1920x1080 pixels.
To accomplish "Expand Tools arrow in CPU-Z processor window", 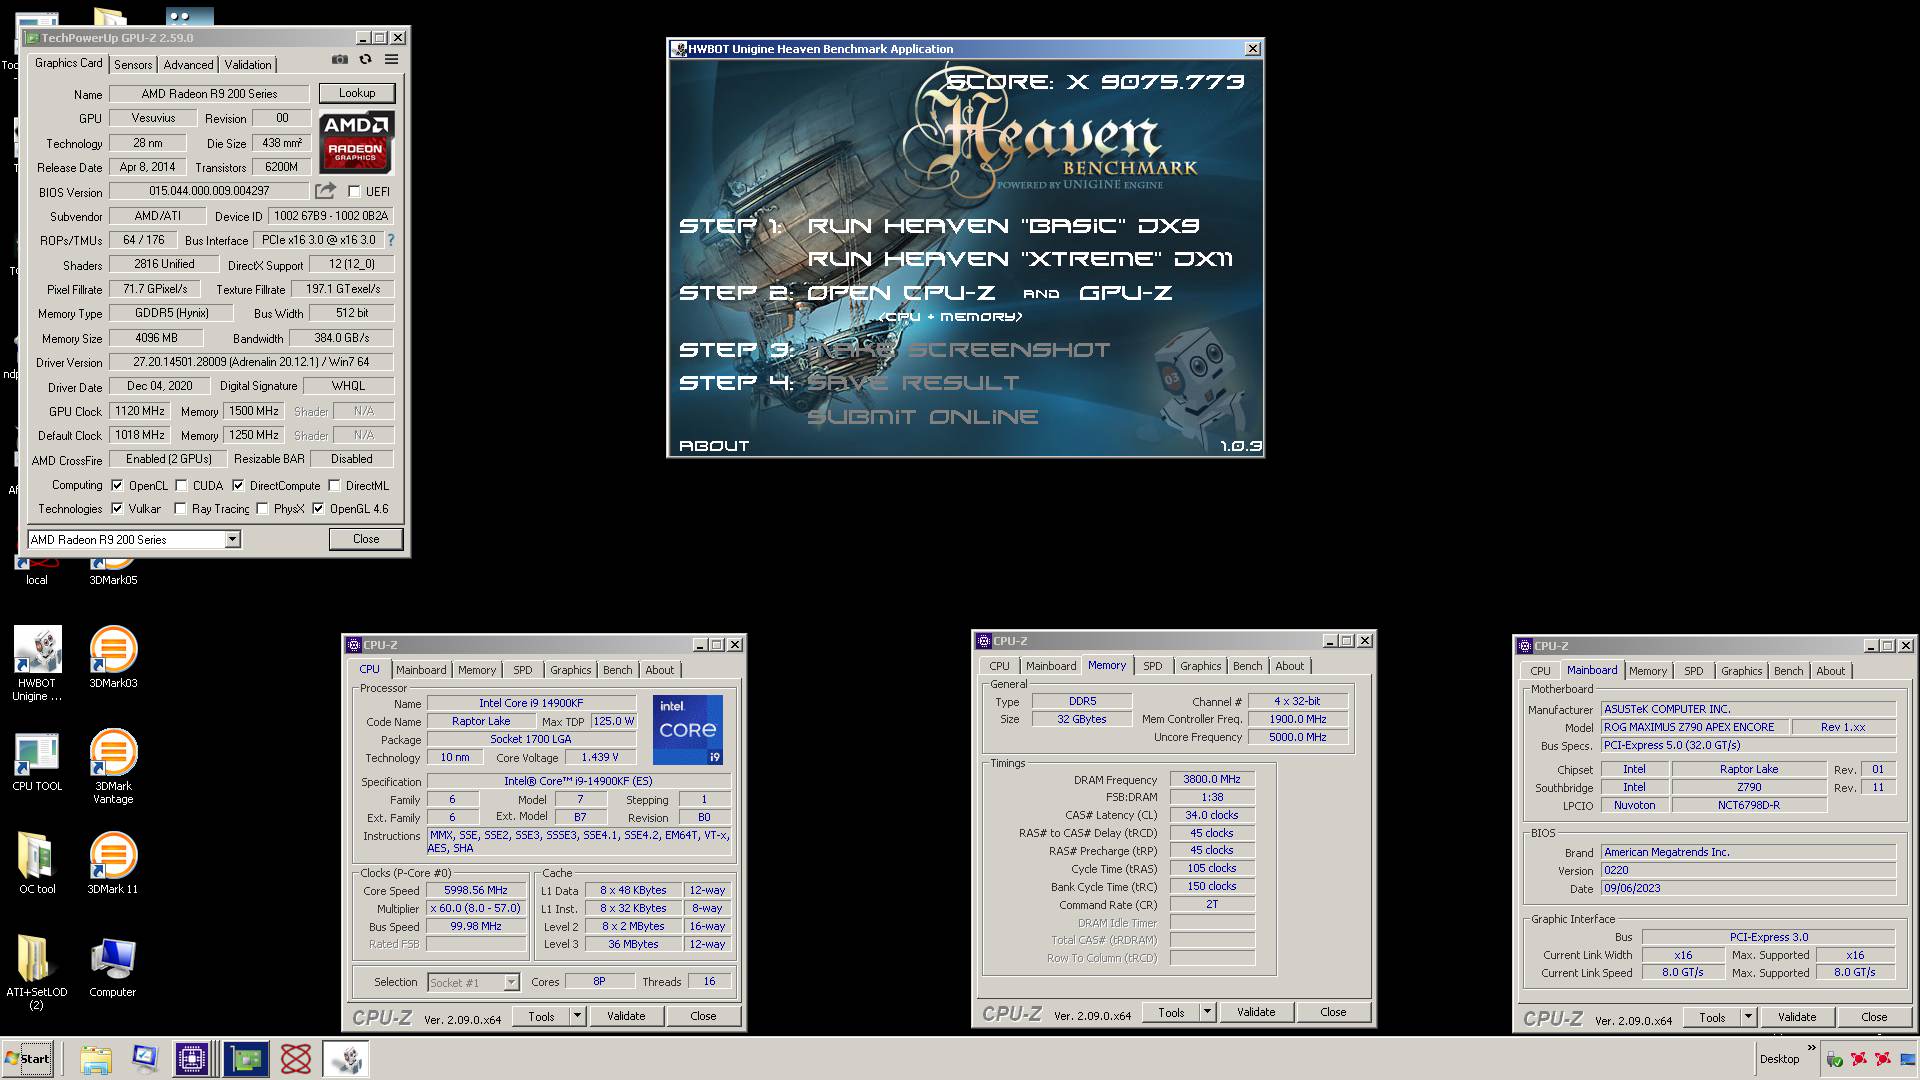I will [577, 1016].
